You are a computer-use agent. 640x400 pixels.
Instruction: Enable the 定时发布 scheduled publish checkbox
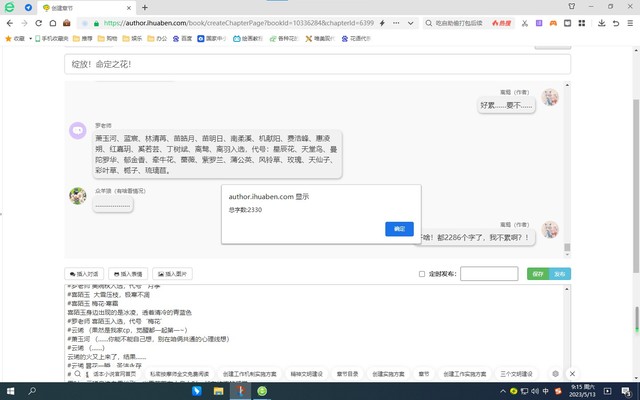[x=422, y=273]
